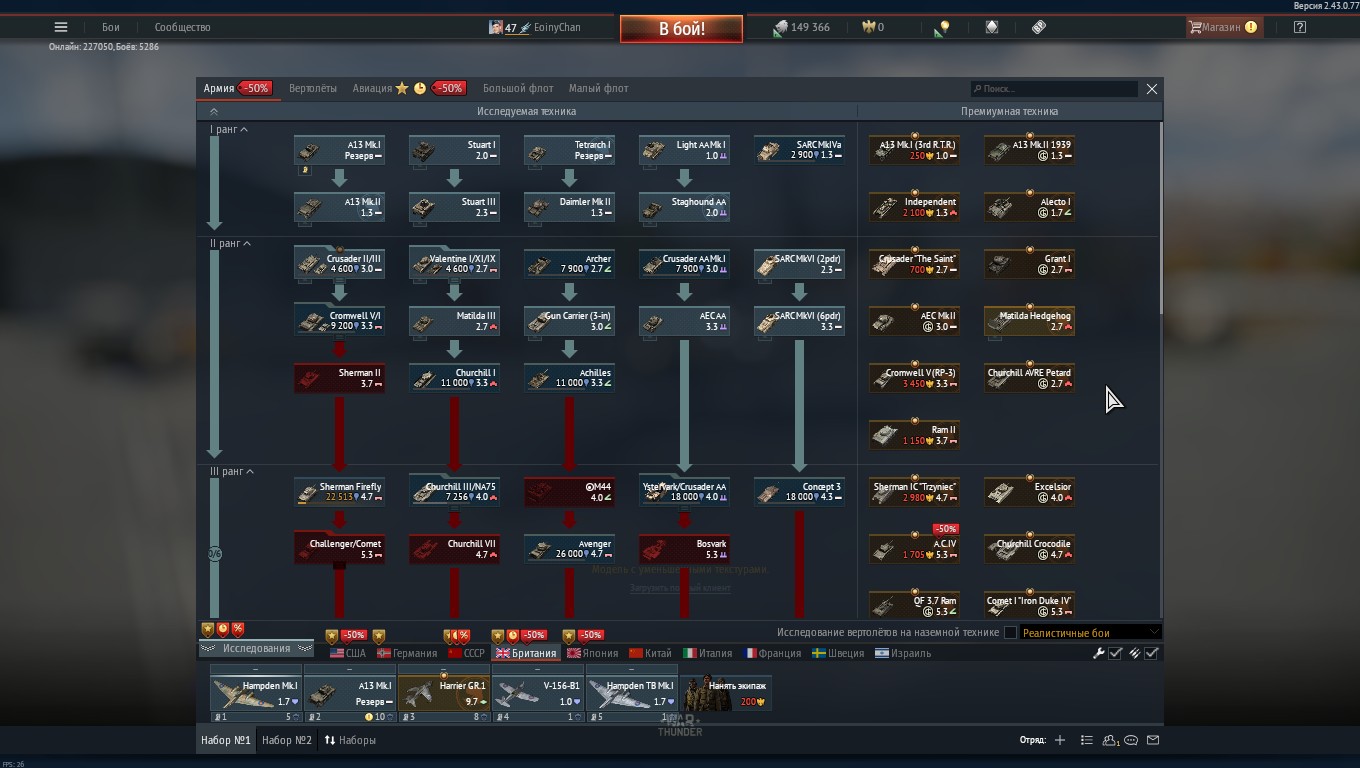Select the Britain nation tab
Screen dimensions: 1360x768
[526, 653]
